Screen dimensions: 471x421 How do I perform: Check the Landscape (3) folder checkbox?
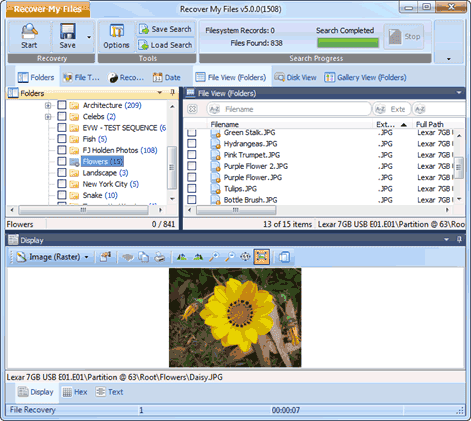(62, 173)
